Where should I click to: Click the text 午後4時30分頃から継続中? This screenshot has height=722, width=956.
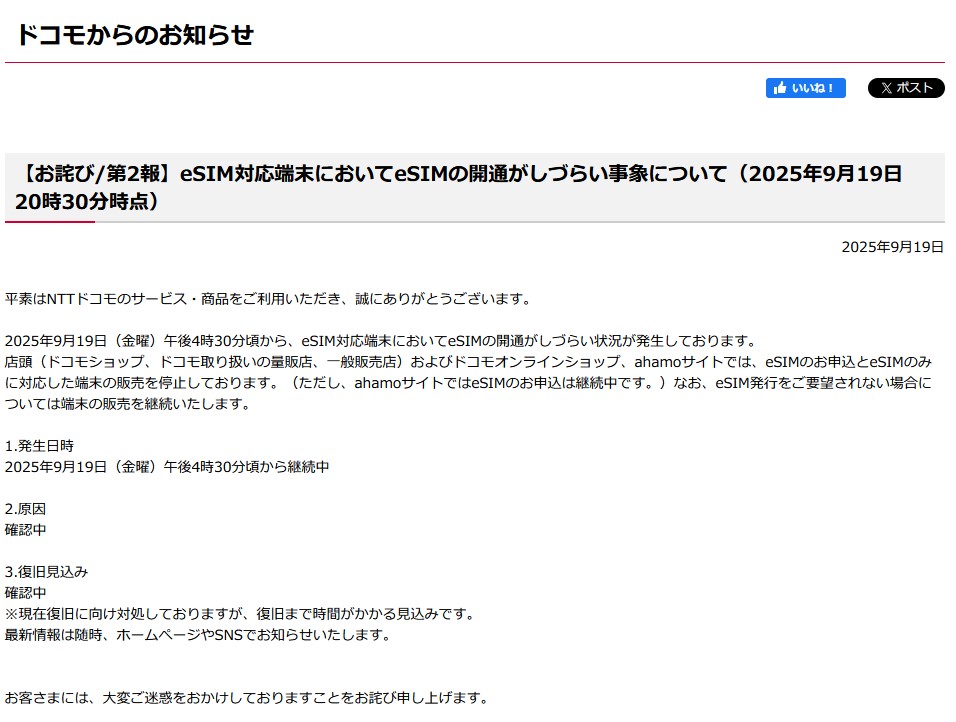246,467
